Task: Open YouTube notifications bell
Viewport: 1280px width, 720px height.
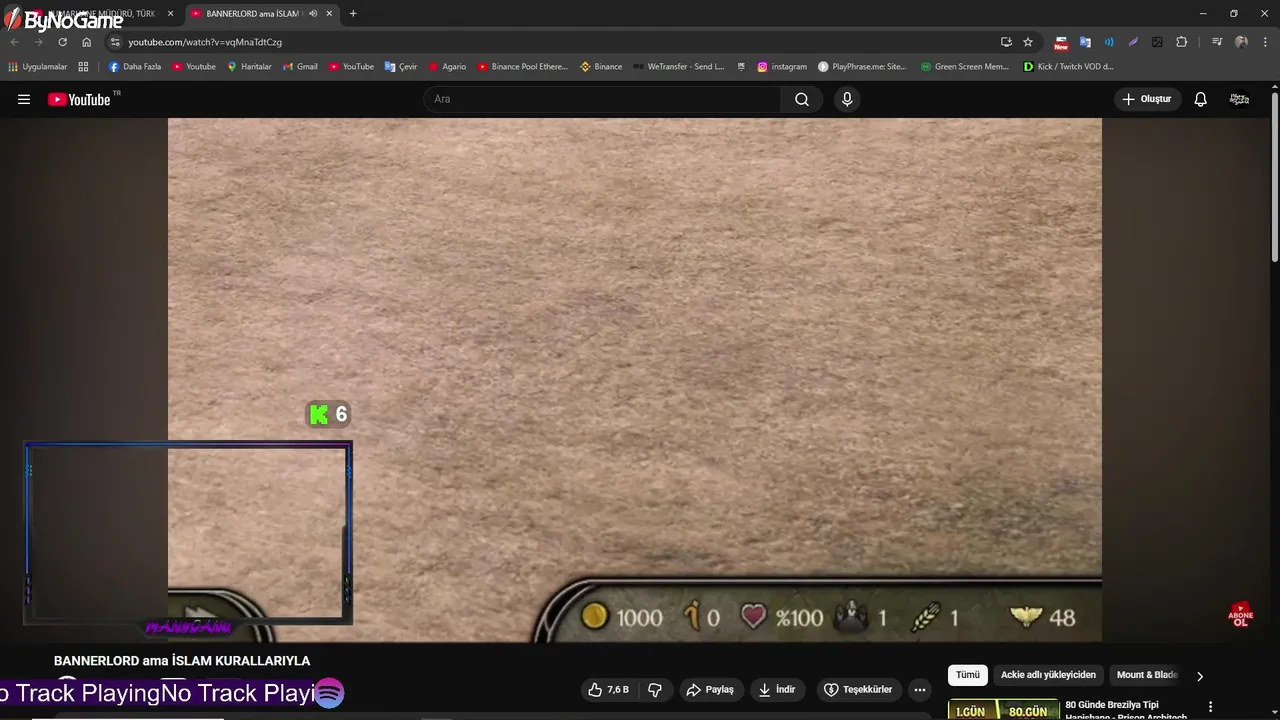Action: (x=1201, y=99)
